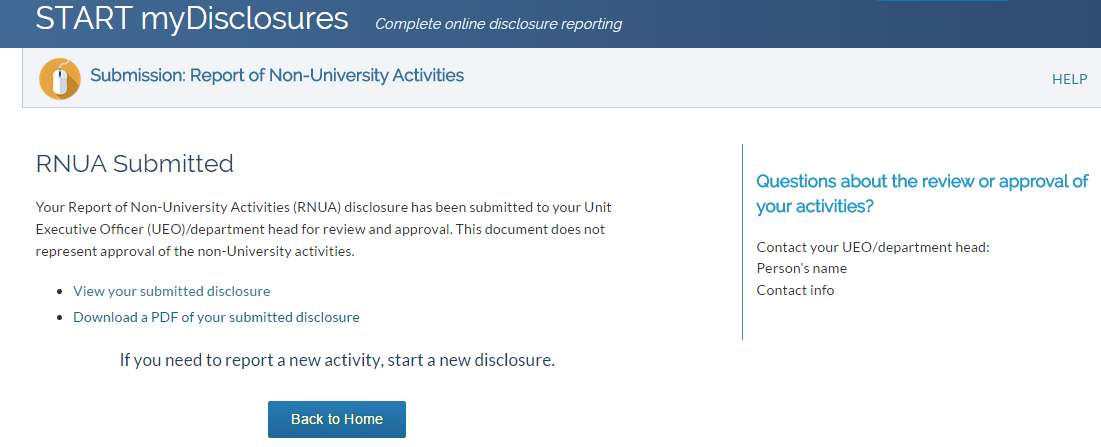Click the Contact your UEO/department head line
This screenshot has width=1101, height=447.
[873, 247]
